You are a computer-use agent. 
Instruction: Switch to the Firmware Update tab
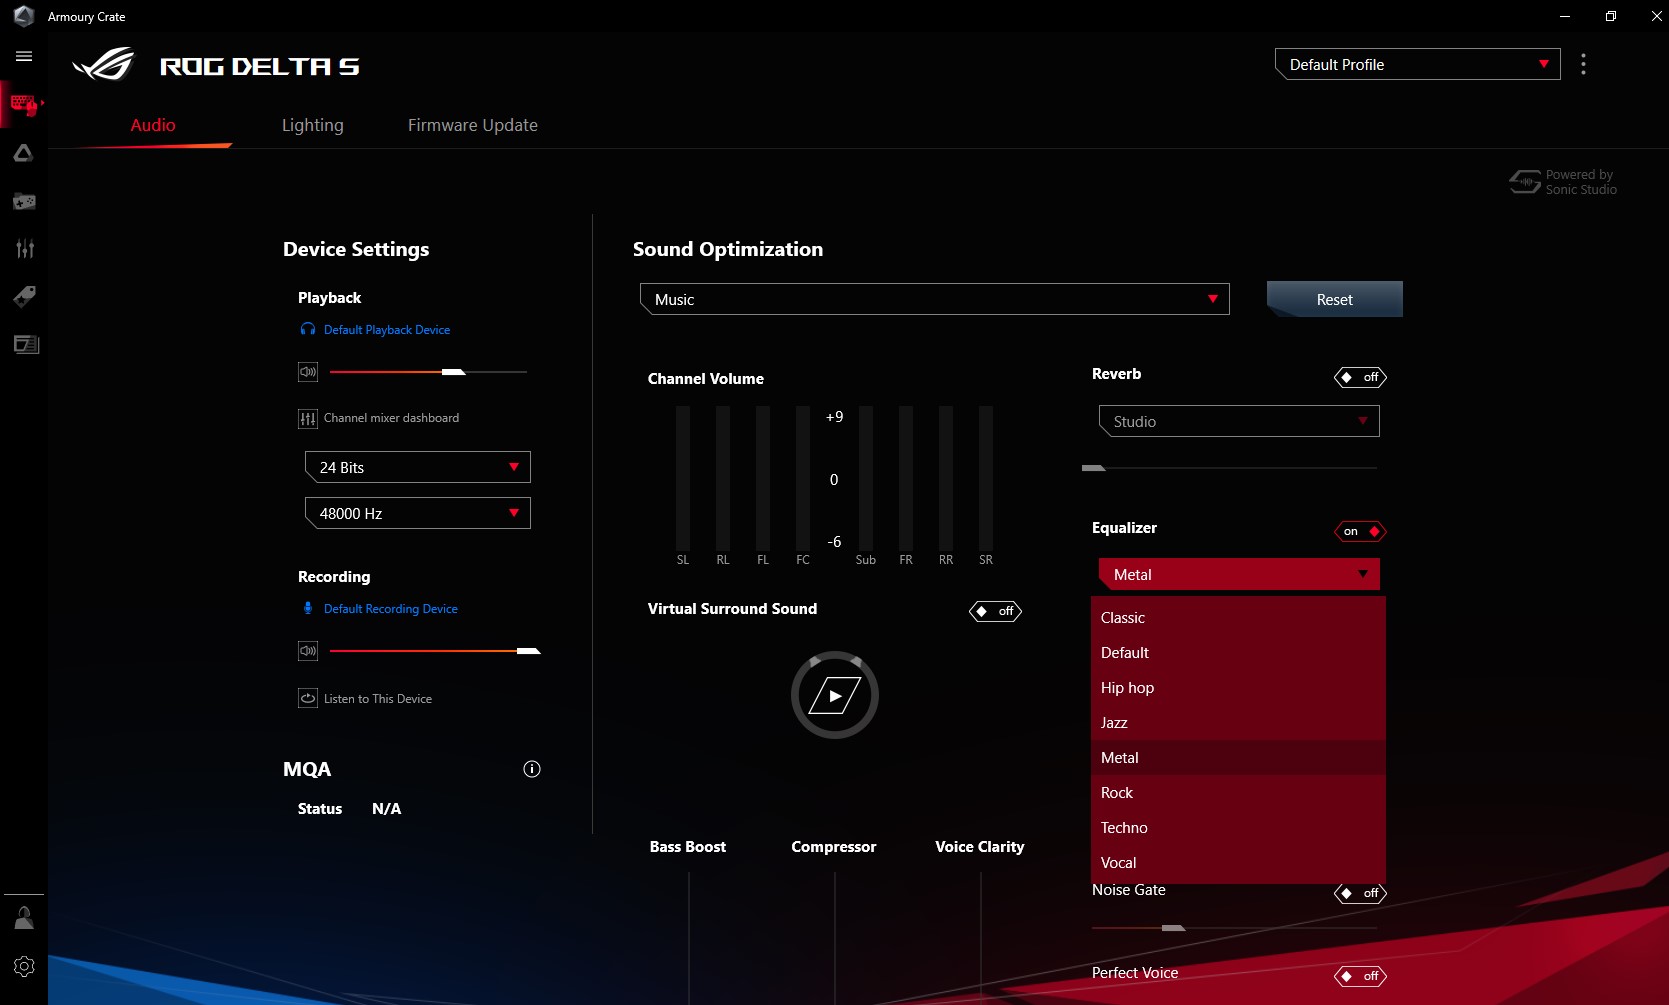473,125
